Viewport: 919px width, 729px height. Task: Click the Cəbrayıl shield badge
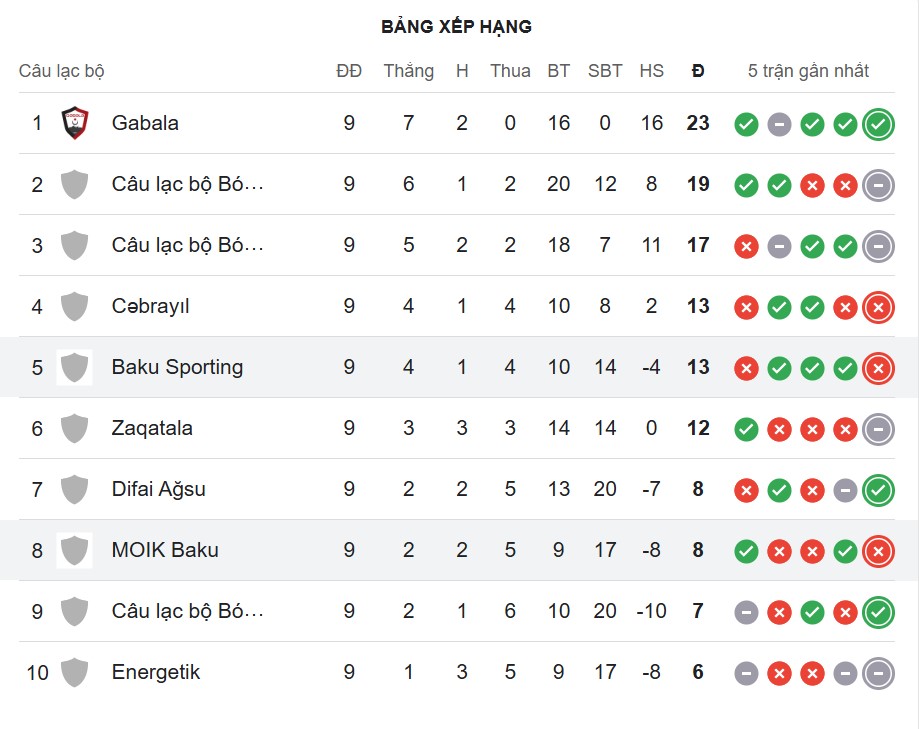pos(74,306)
